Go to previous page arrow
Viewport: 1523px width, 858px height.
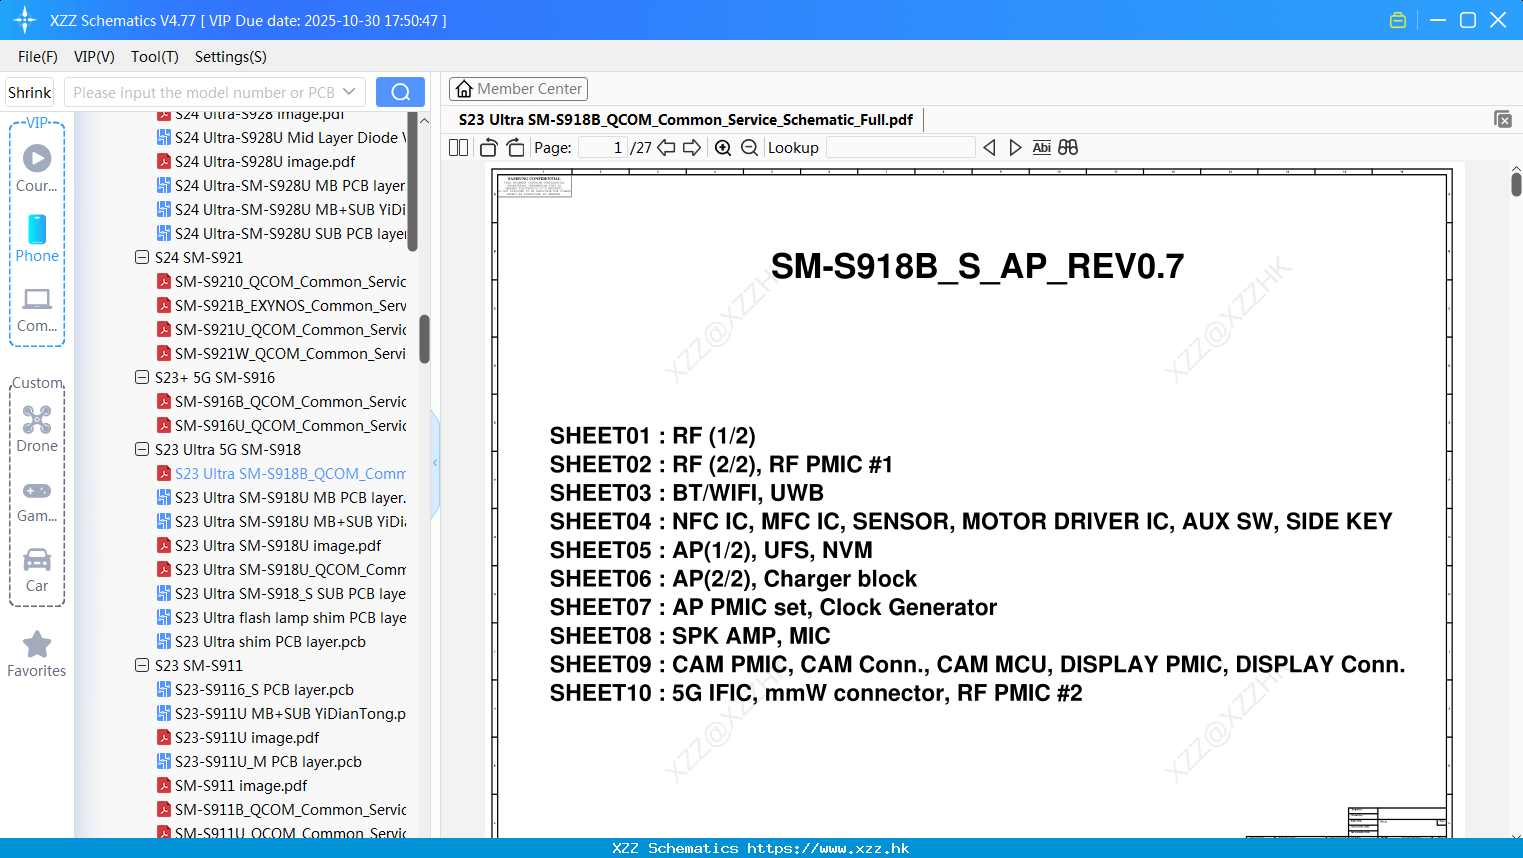[x=666, y=148]
